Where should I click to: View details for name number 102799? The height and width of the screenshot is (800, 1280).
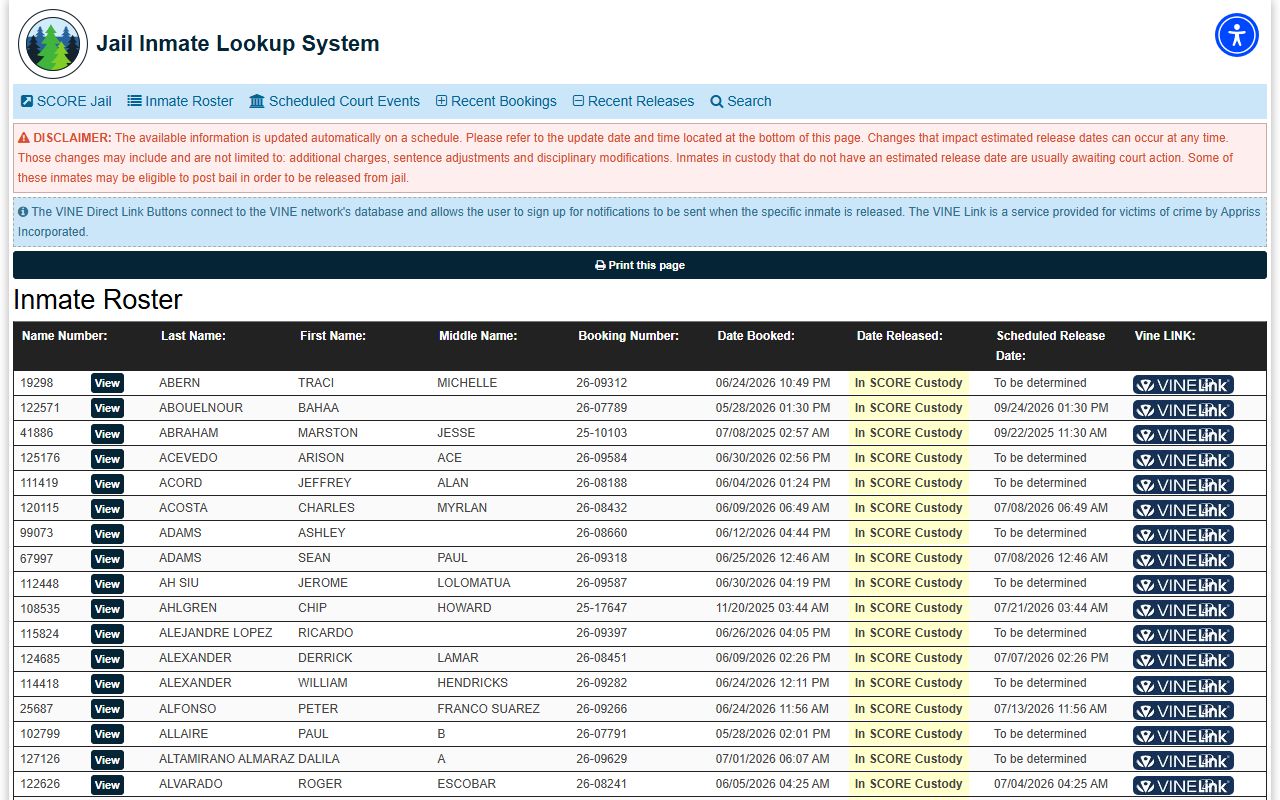[107, 734]
